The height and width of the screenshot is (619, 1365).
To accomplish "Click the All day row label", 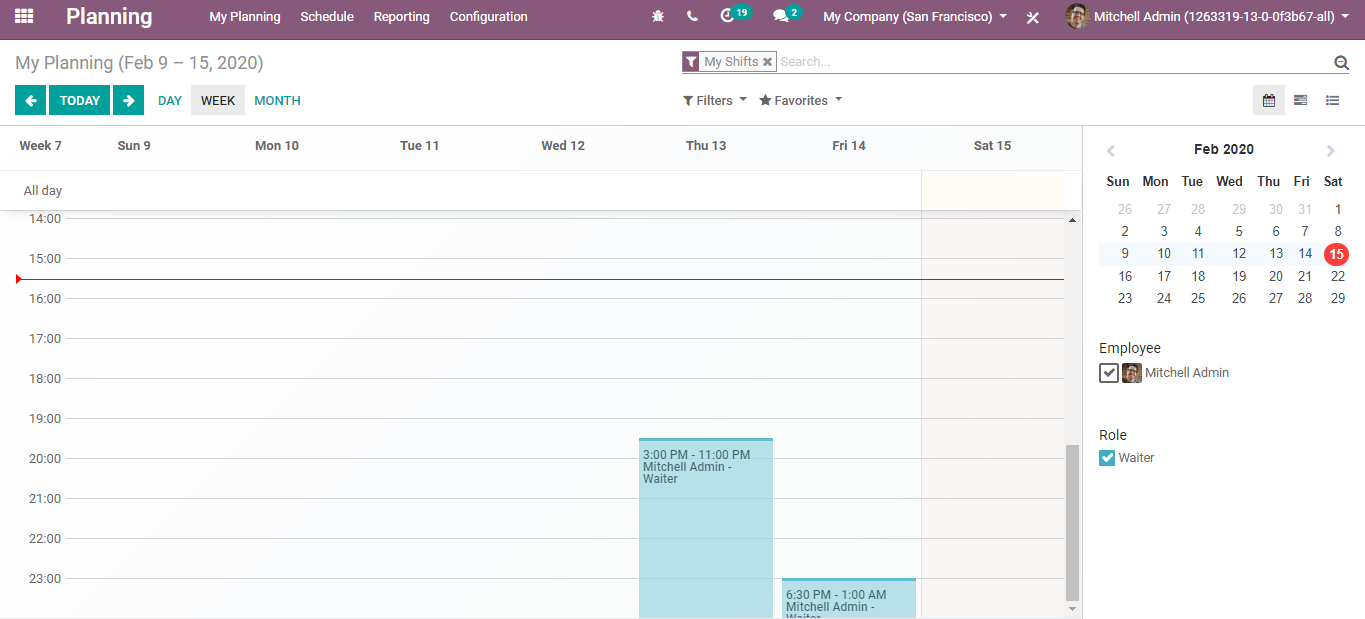I will [43, 191].
